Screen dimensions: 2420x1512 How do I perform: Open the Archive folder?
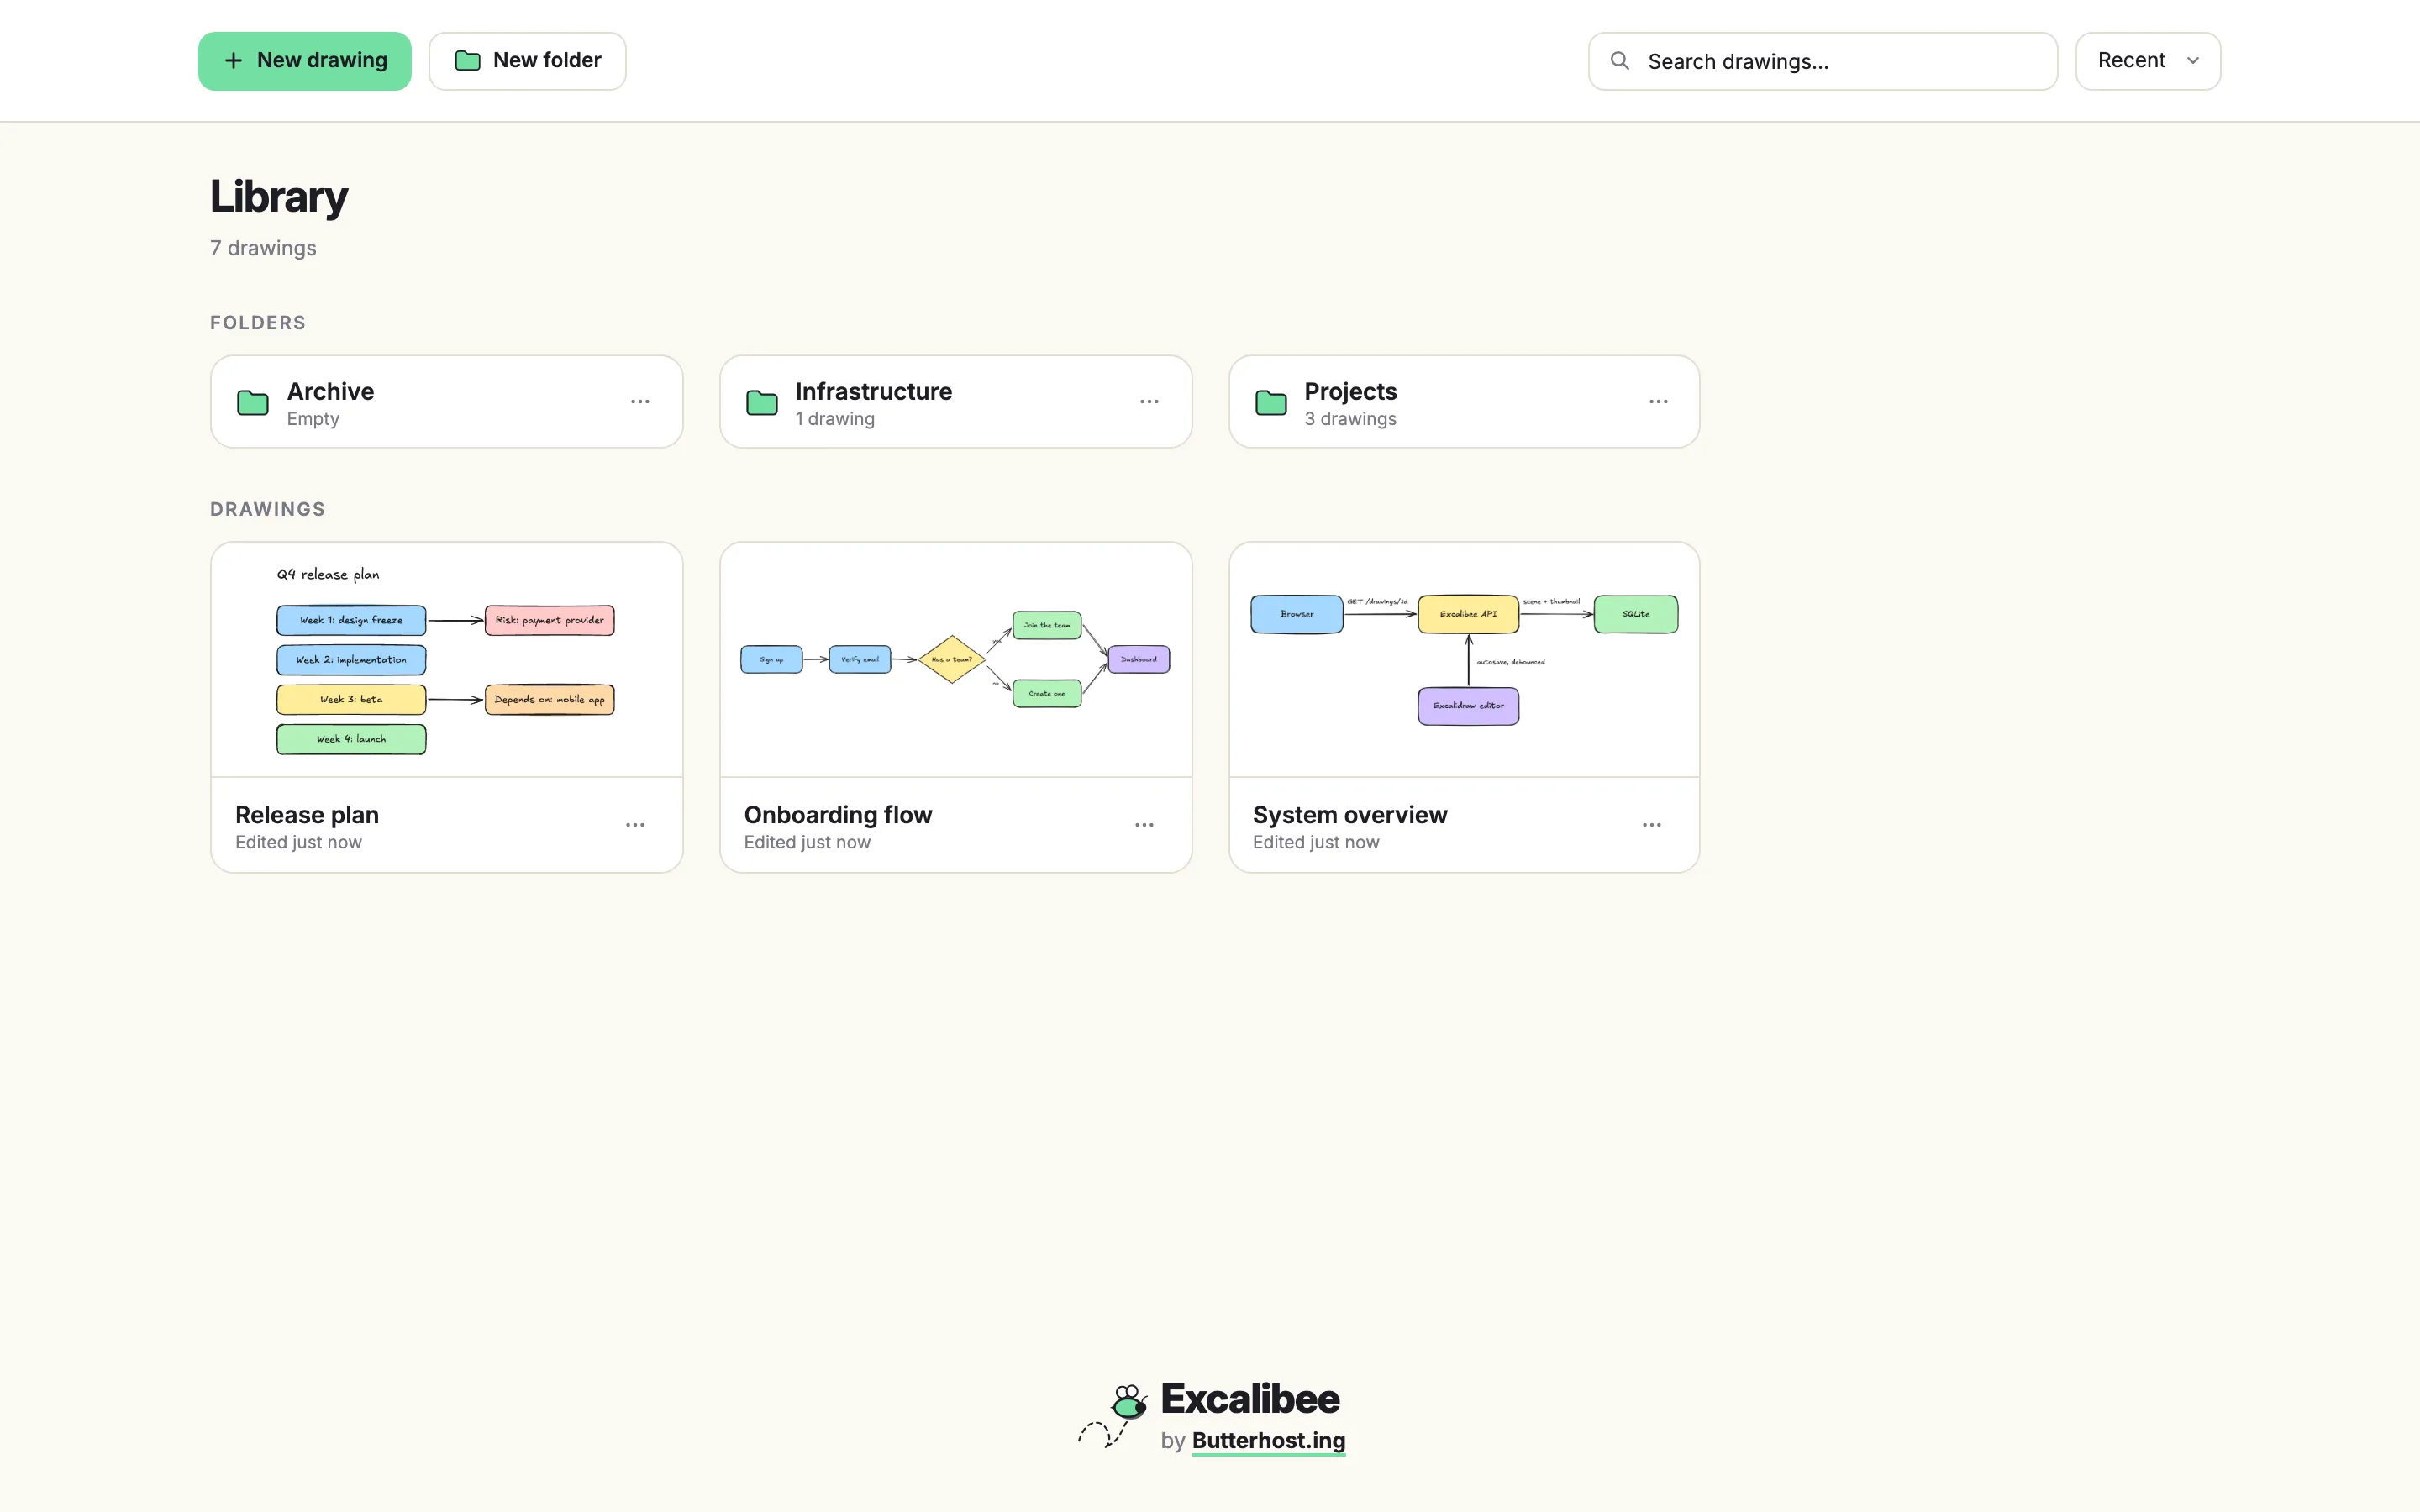tap(447, 402)
